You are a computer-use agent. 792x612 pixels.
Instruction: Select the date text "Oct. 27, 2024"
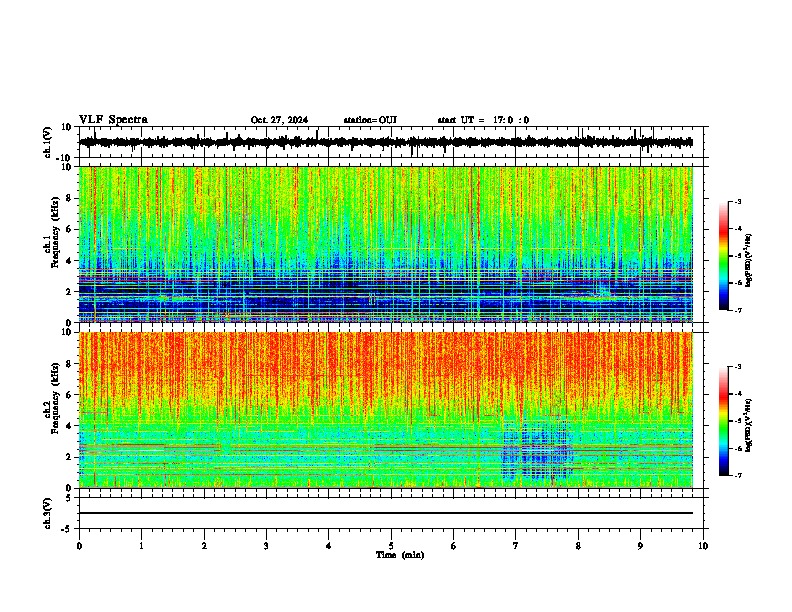pos(279,120)
